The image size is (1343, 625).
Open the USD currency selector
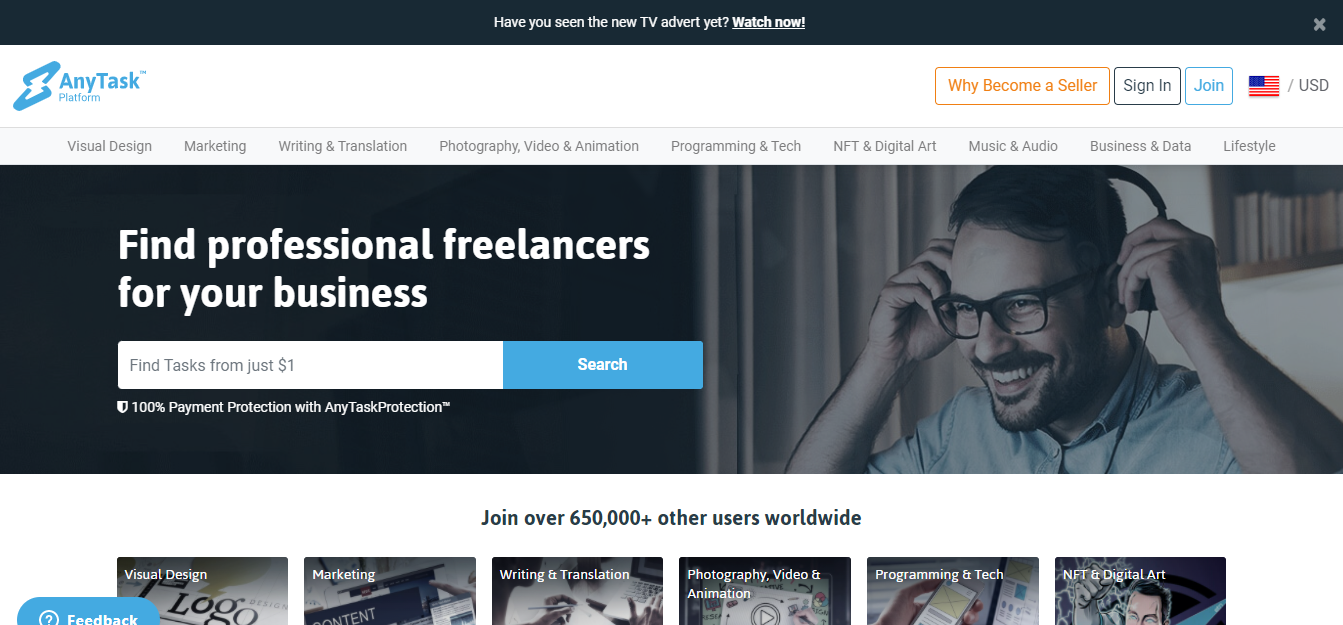[1314, 86]
